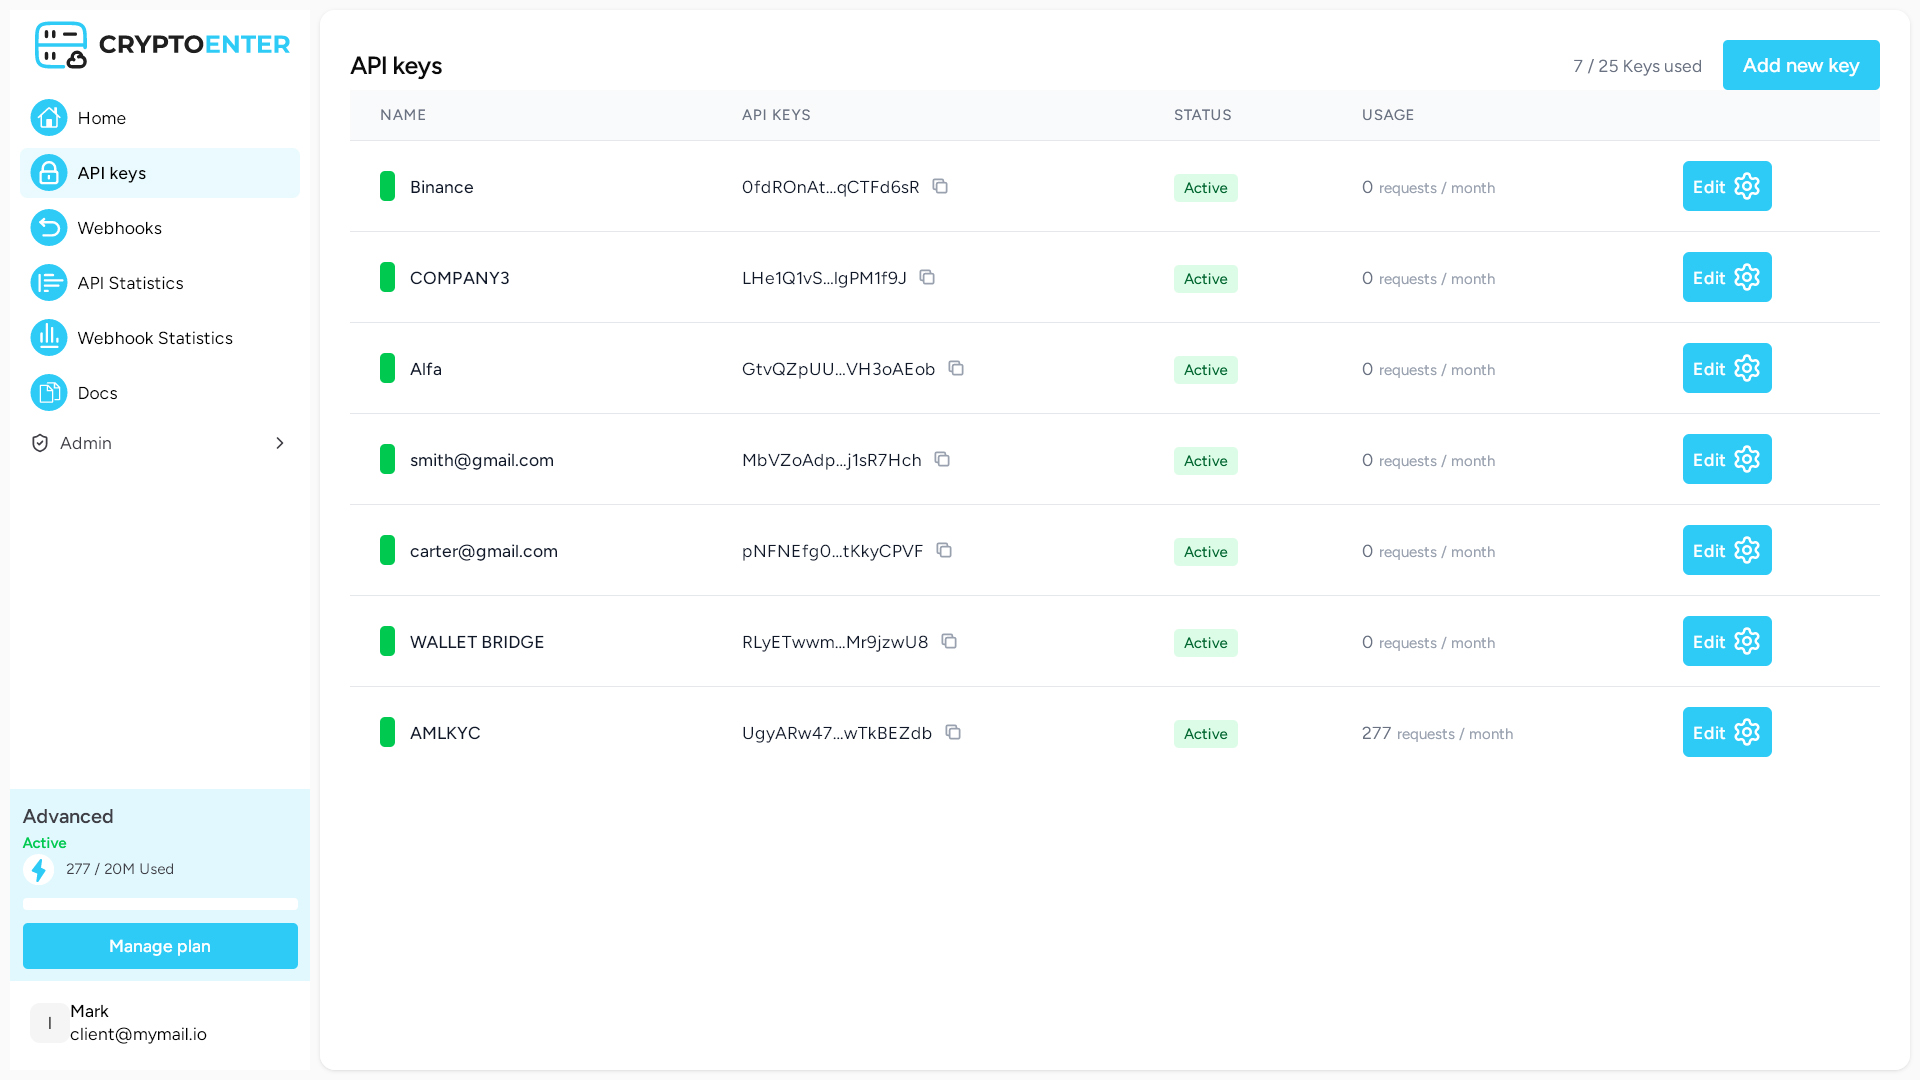This screenshot has height=1080, width=1920.
Task: Expand the Admin menu chevron
Action: 280,443
